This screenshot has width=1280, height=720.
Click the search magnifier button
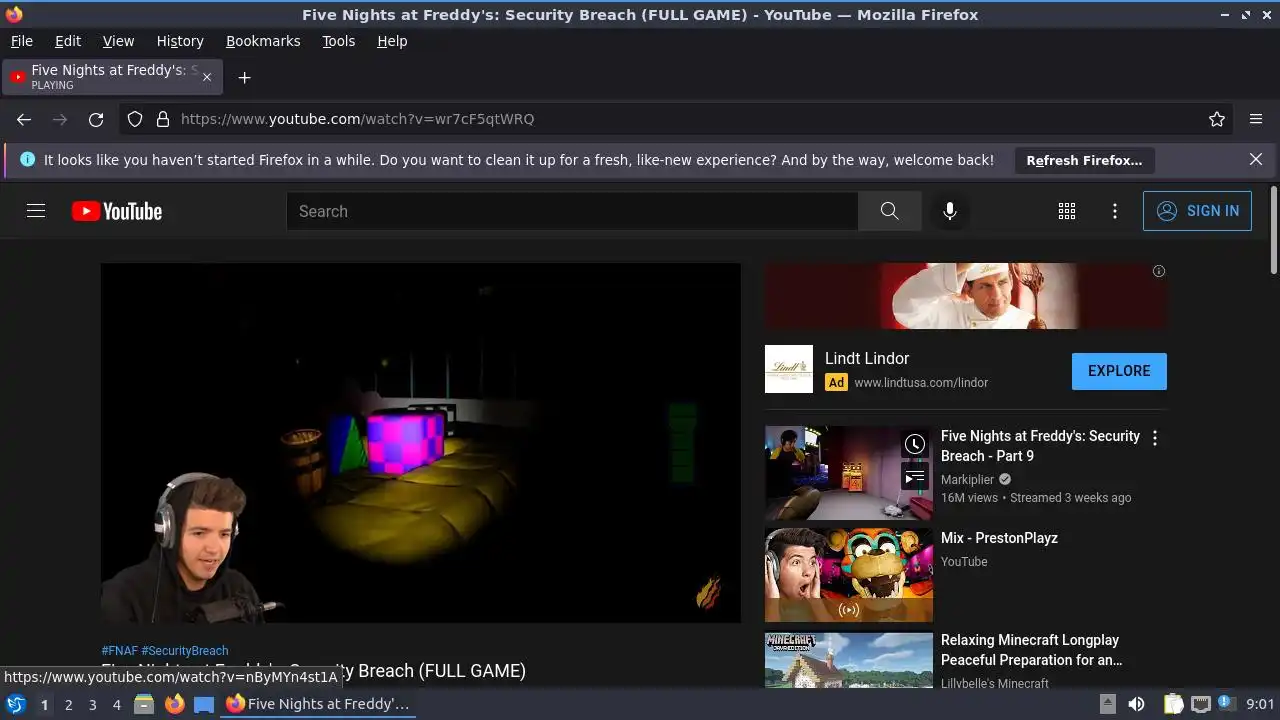pyautogui.click(x=889, y=211)
